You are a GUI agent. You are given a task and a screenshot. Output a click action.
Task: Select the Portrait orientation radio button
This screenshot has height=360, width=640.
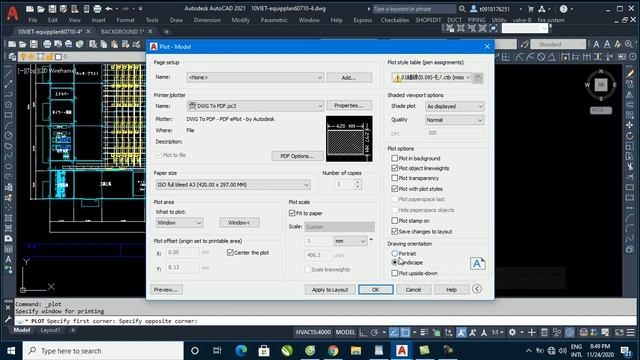394,253
